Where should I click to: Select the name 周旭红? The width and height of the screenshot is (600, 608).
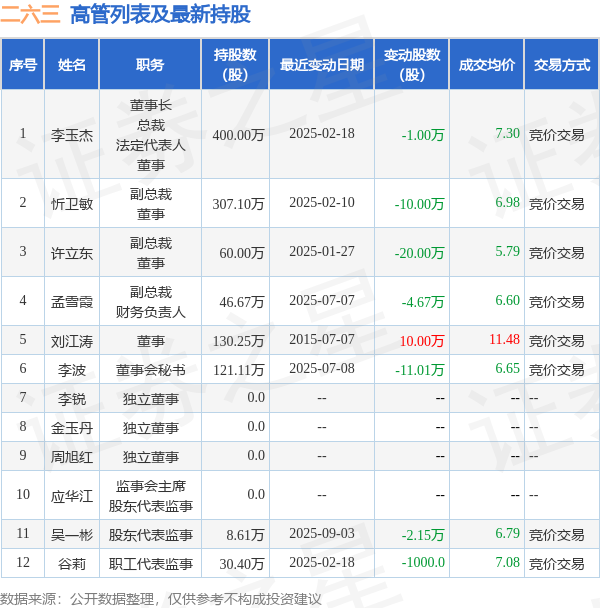click(72, 457)
